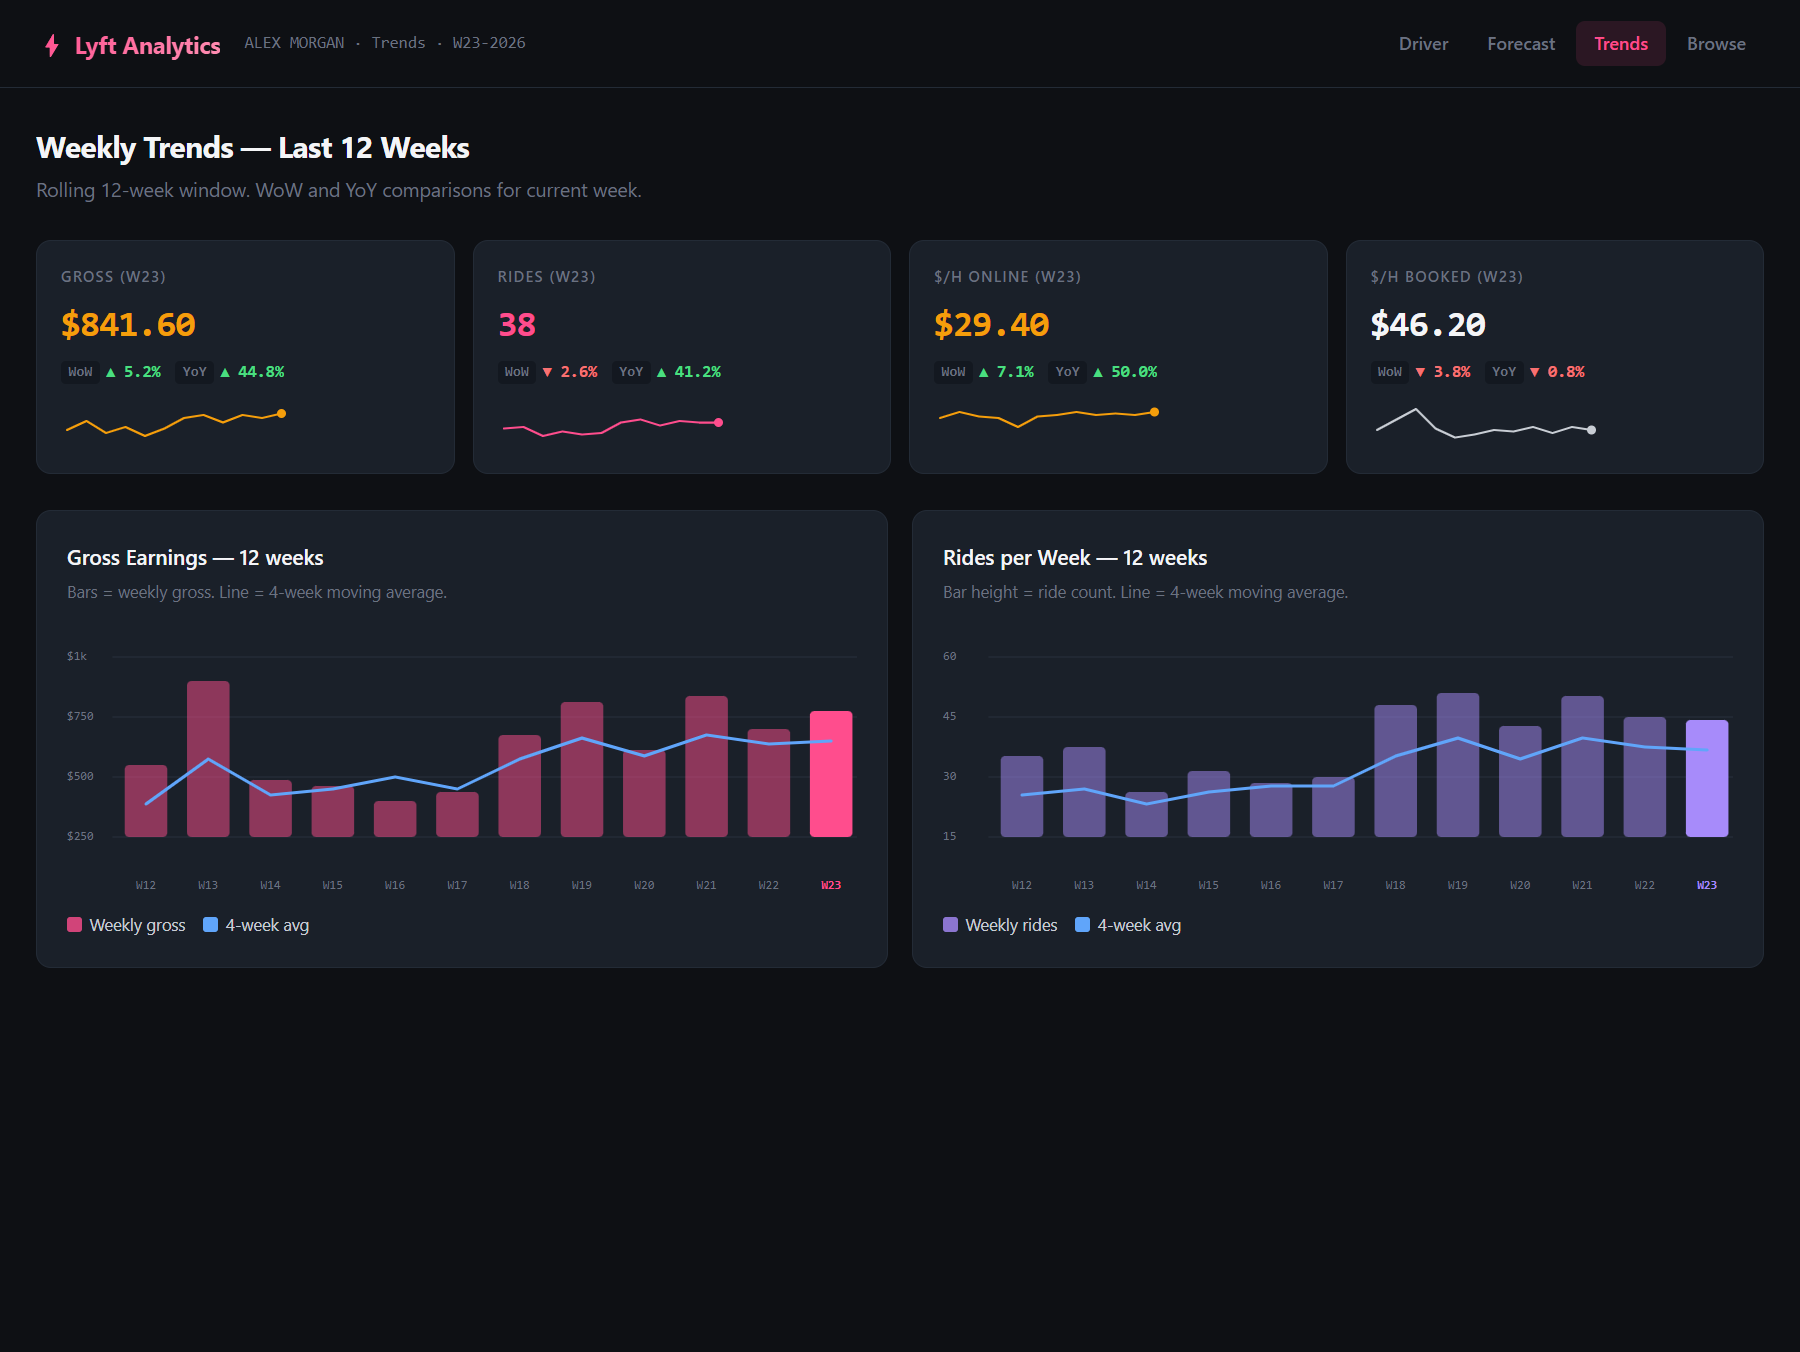Click the highlighted W23 gross earnings bar
The height and width of the screenshot is (1352, 1800).
pyautogui.click(x=831, y=774)
